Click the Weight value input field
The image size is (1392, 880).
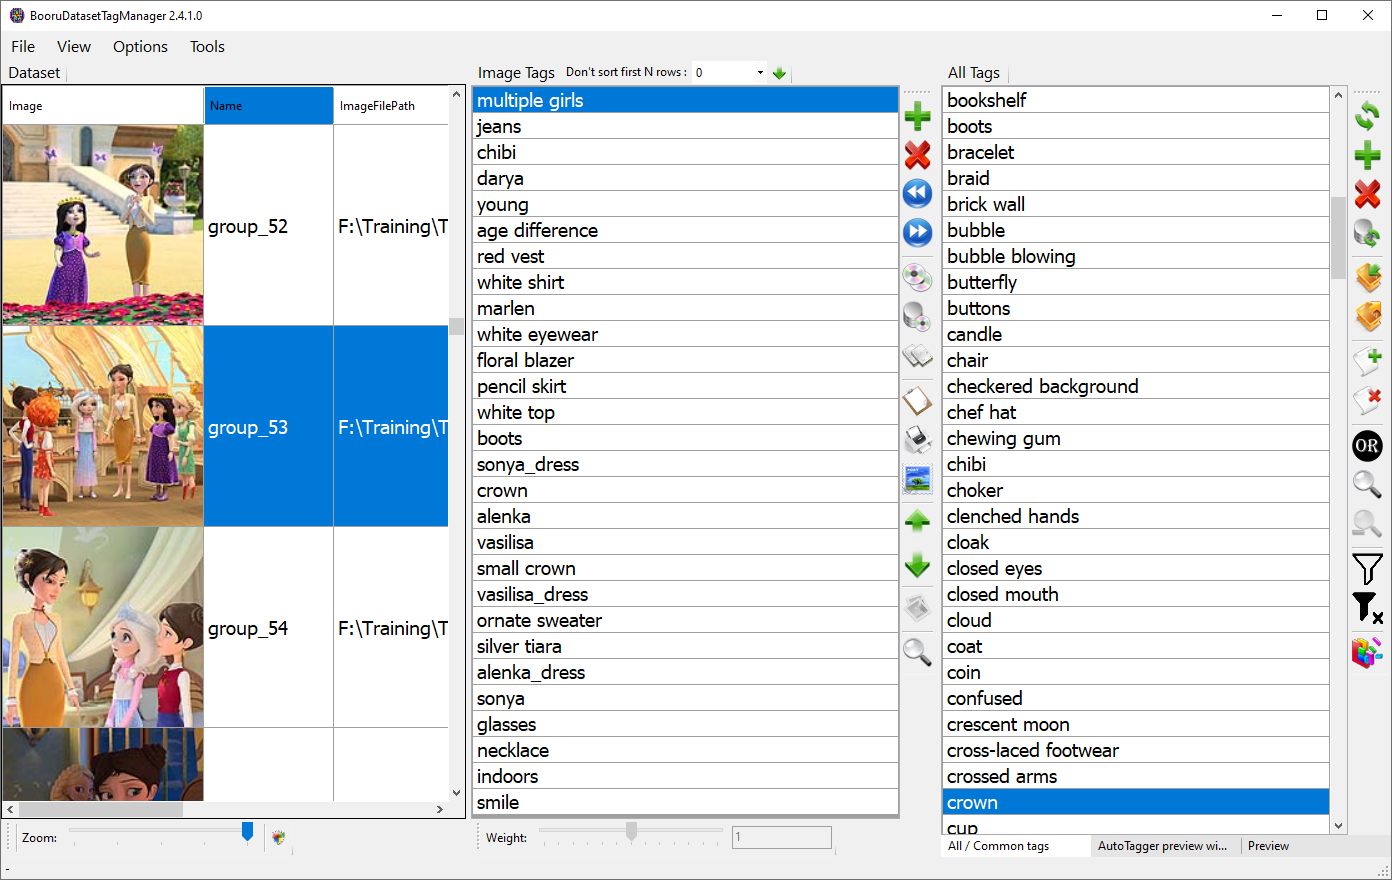click(x=781, y=837)
